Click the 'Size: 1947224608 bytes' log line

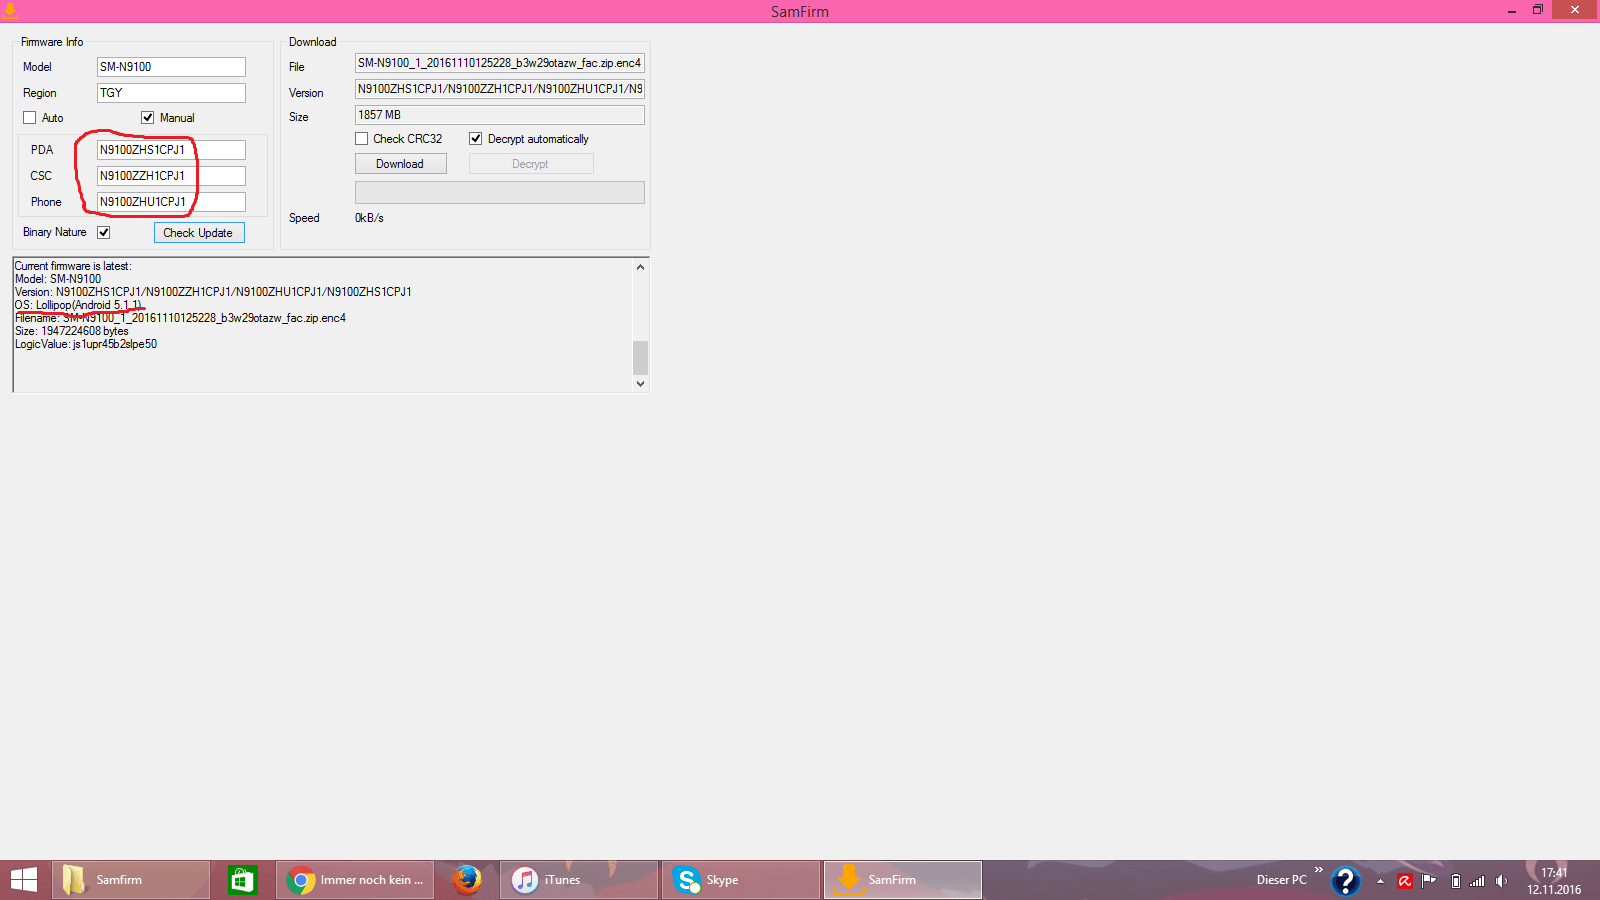72,331
